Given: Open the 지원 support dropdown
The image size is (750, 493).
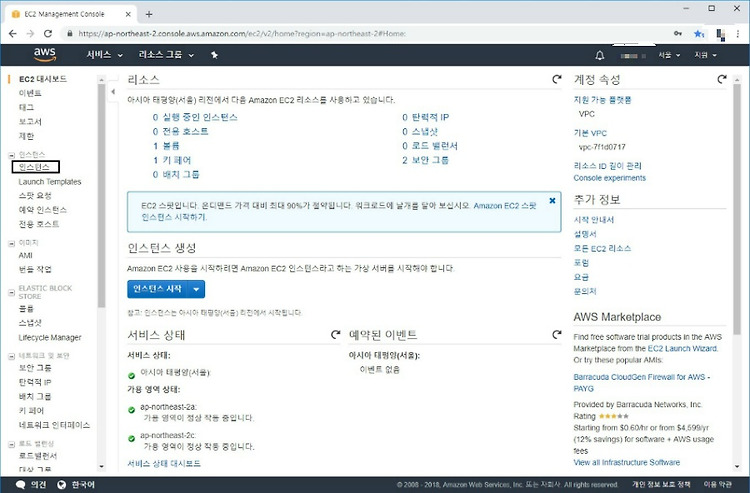Looking at the screenshot, I should click(706, 55).
